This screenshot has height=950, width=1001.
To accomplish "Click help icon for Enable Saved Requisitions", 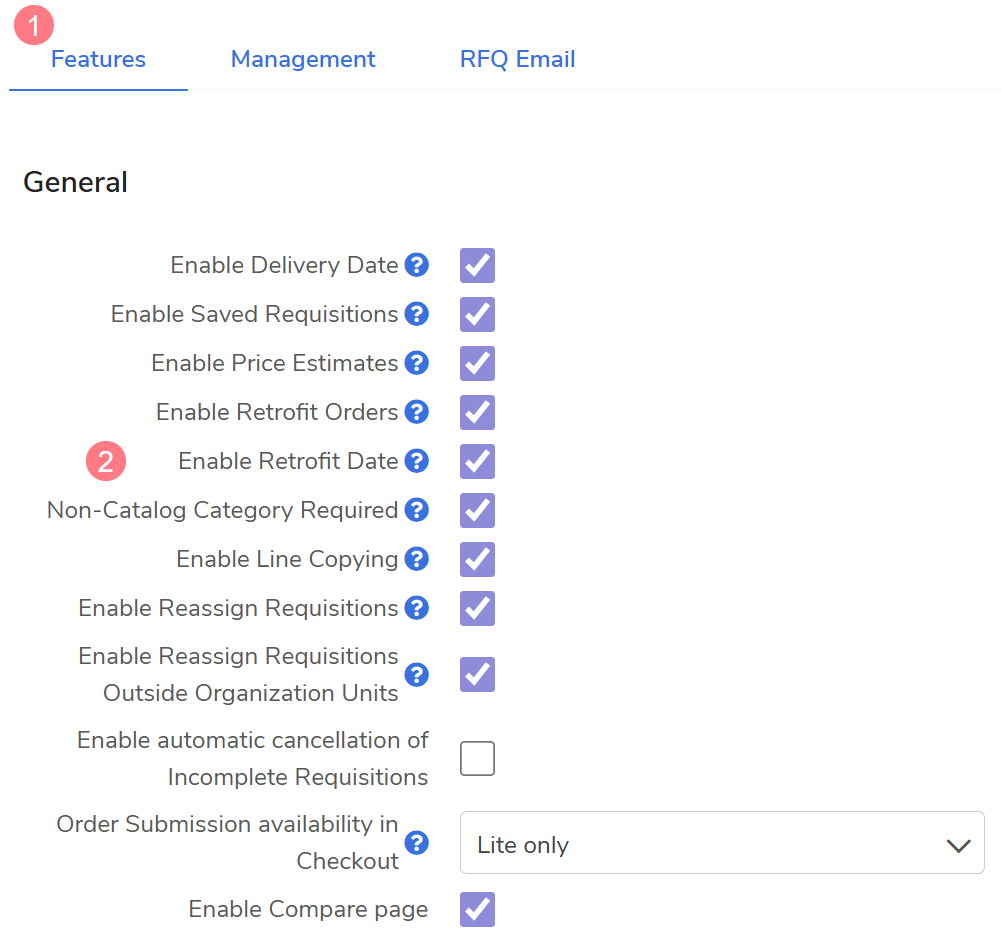I will 417,315.
